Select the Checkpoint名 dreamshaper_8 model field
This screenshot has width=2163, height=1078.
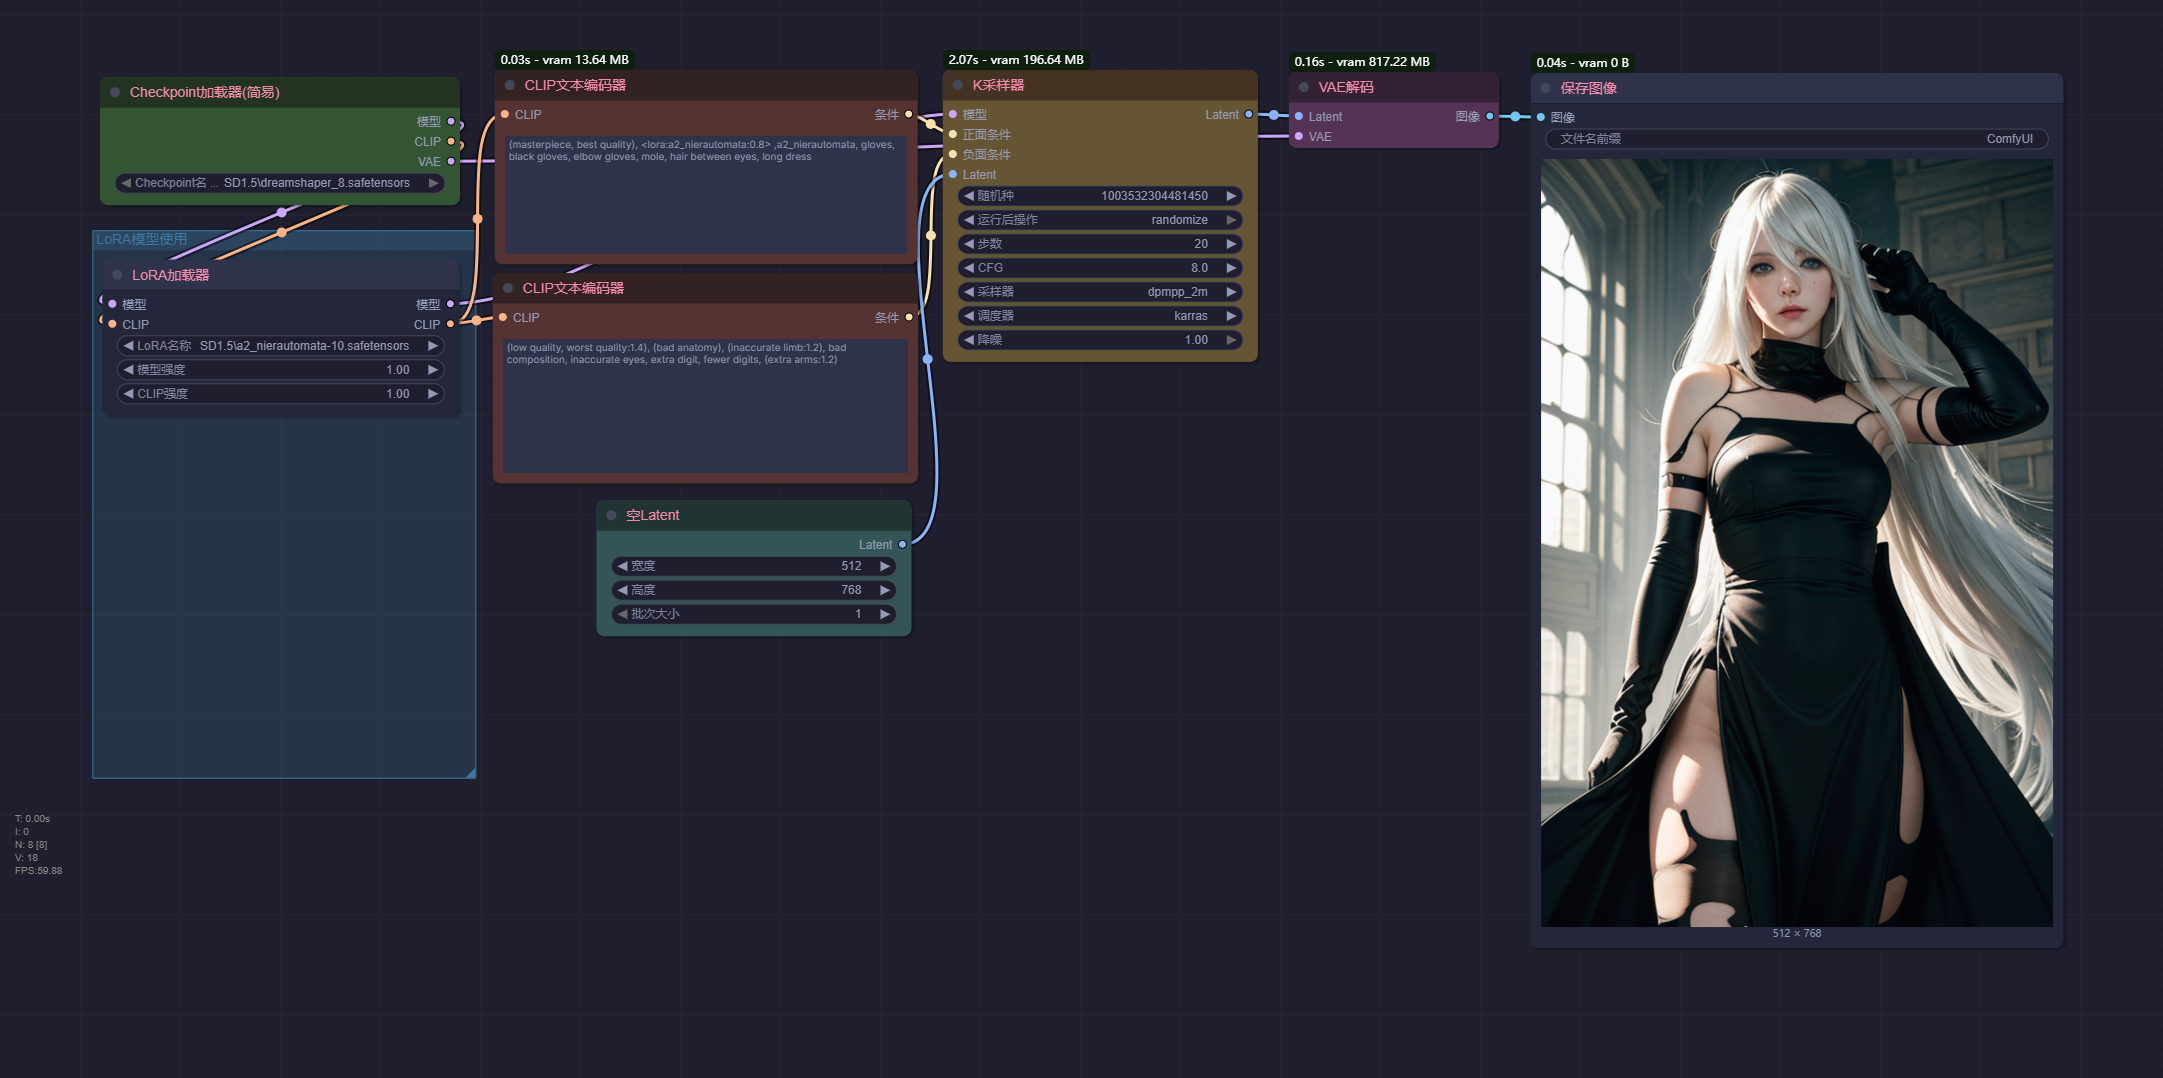pyautogui.click(x=280, y=183)
